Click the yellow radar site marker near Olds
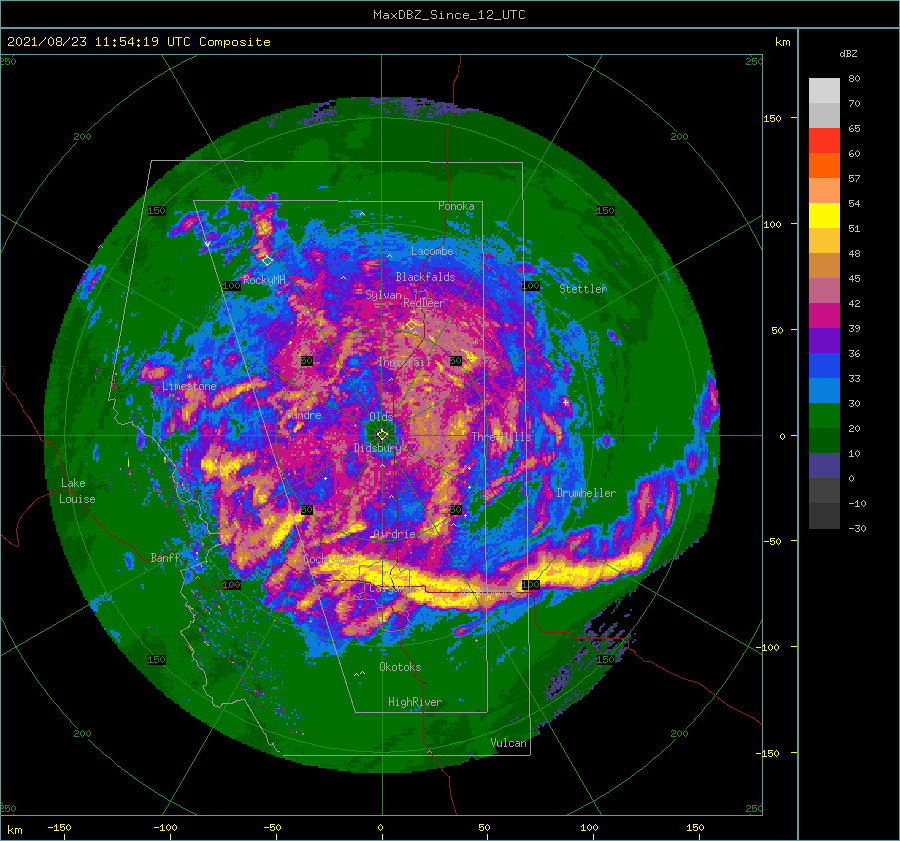Viewport: 900px width, 841px height. [382, 435]
